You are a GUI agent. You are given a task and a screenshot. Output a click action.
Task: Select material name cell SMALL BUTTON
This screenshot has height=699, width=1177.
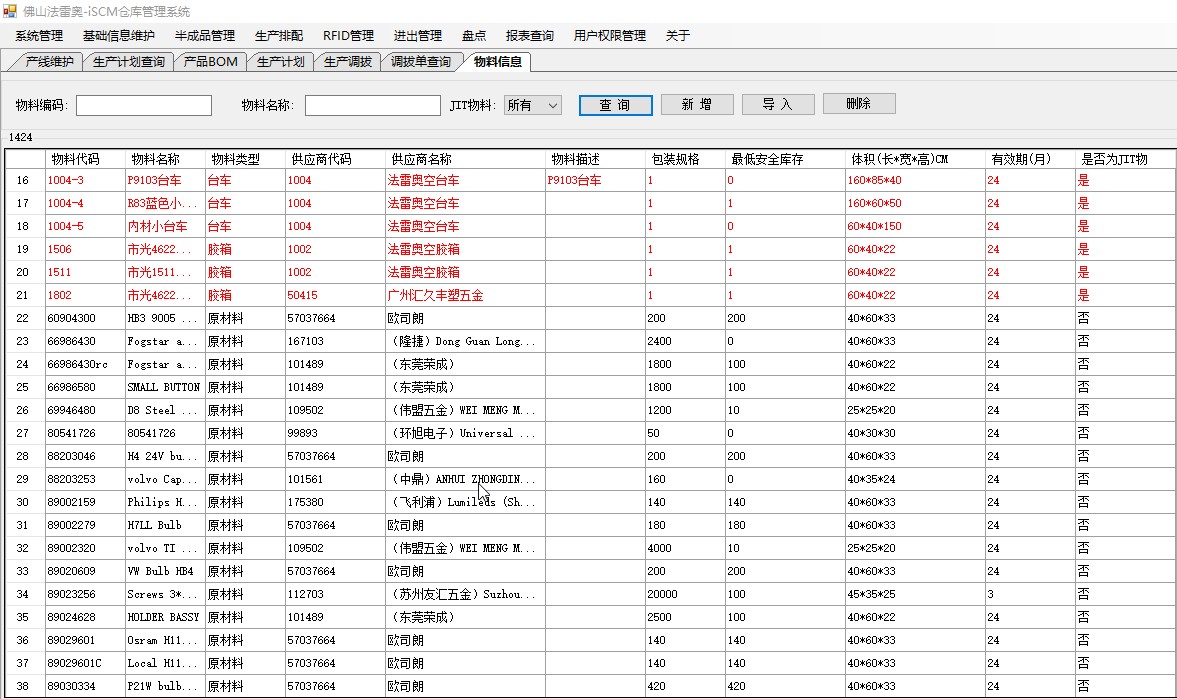click(x=165, y=387)
